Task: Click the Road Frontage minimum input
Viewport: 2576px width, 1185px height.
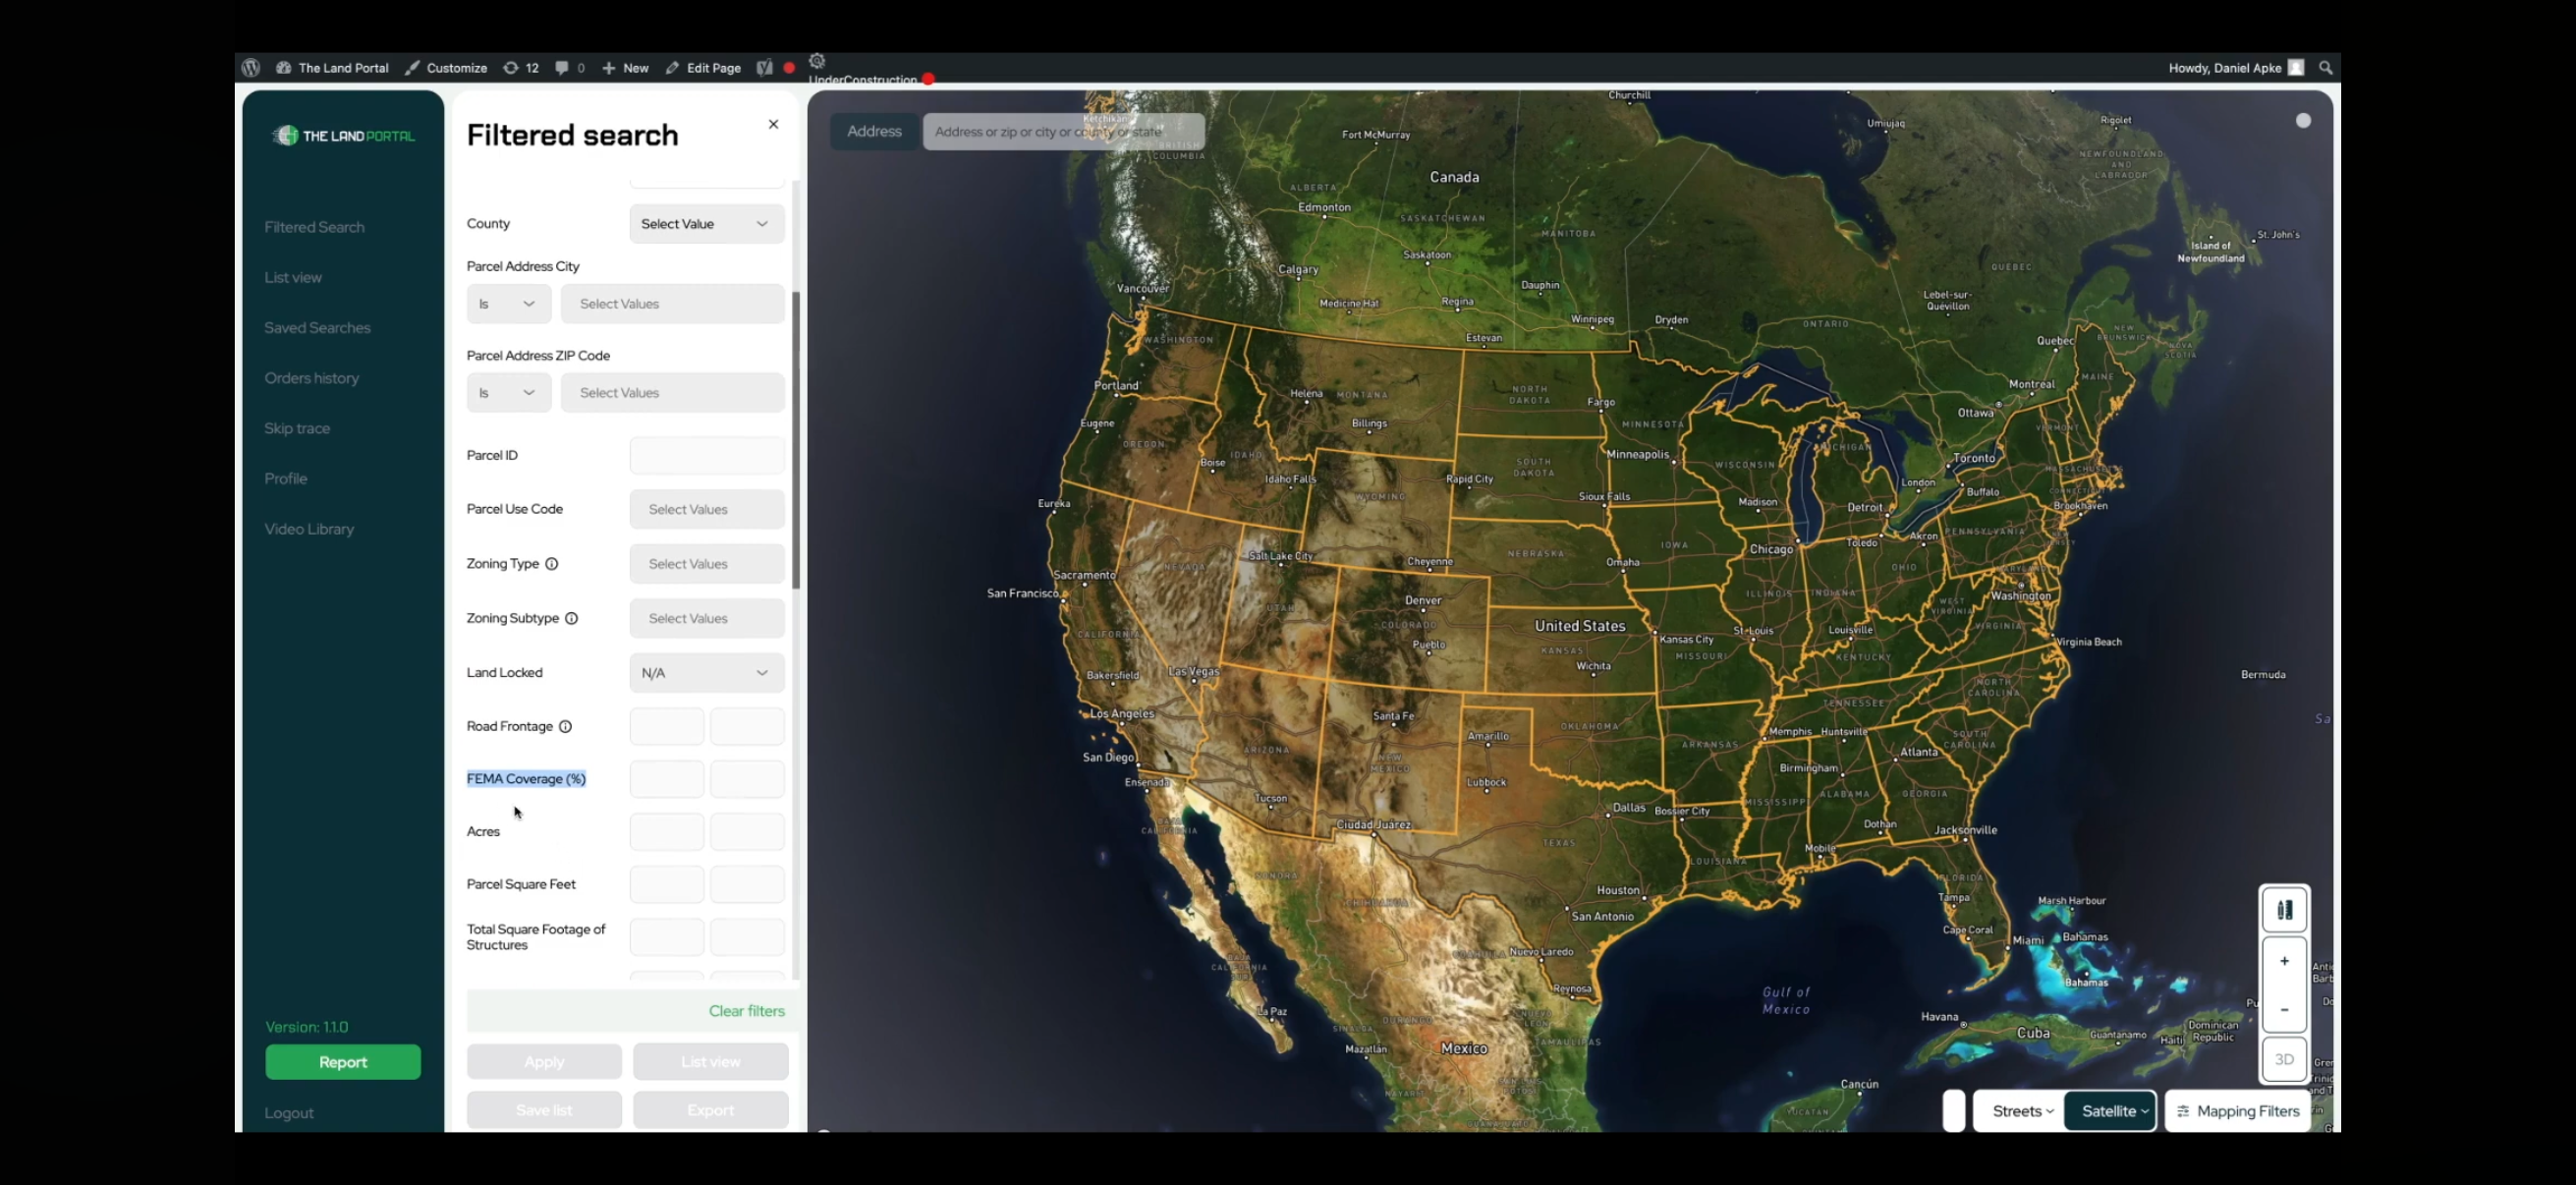Action: pyautogui.click(x=667, y=726)
